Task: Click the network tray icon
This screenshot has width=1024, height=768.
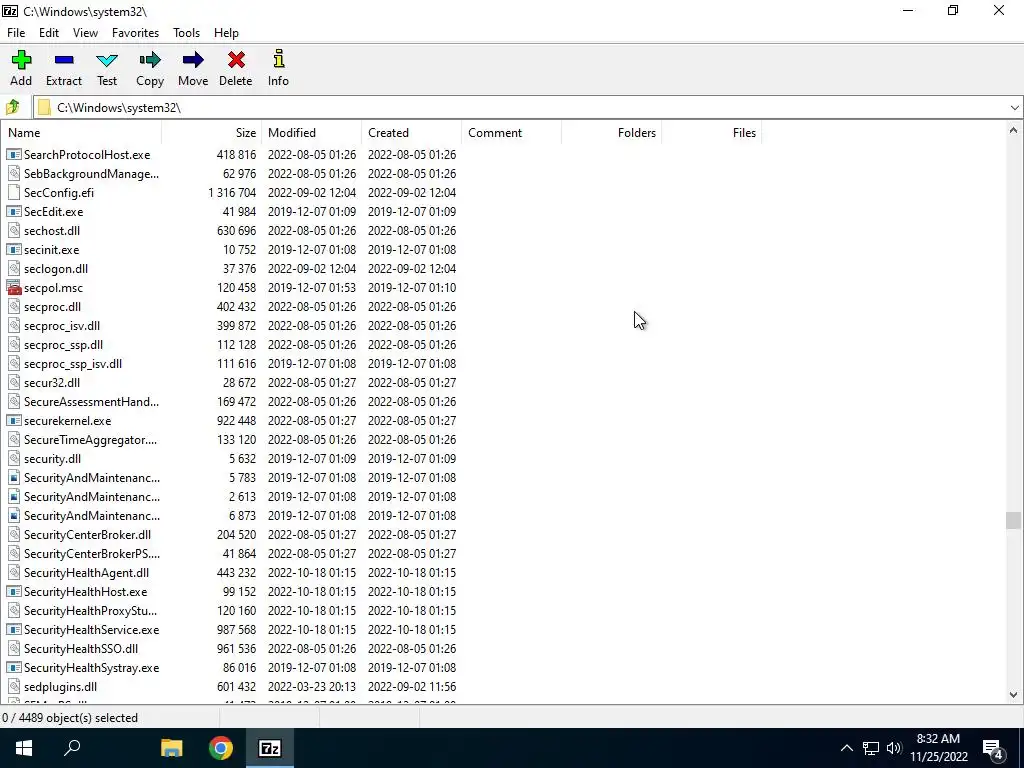Action: 870,748
